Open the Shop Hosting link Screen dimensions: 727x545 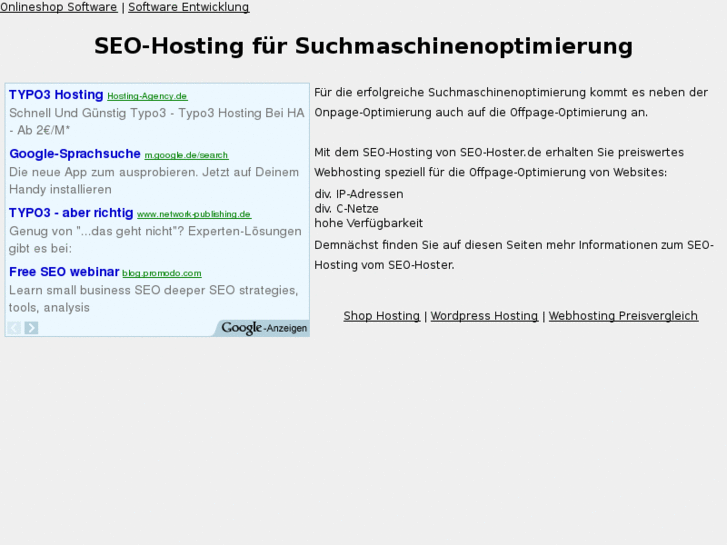[x=382, y=316]
